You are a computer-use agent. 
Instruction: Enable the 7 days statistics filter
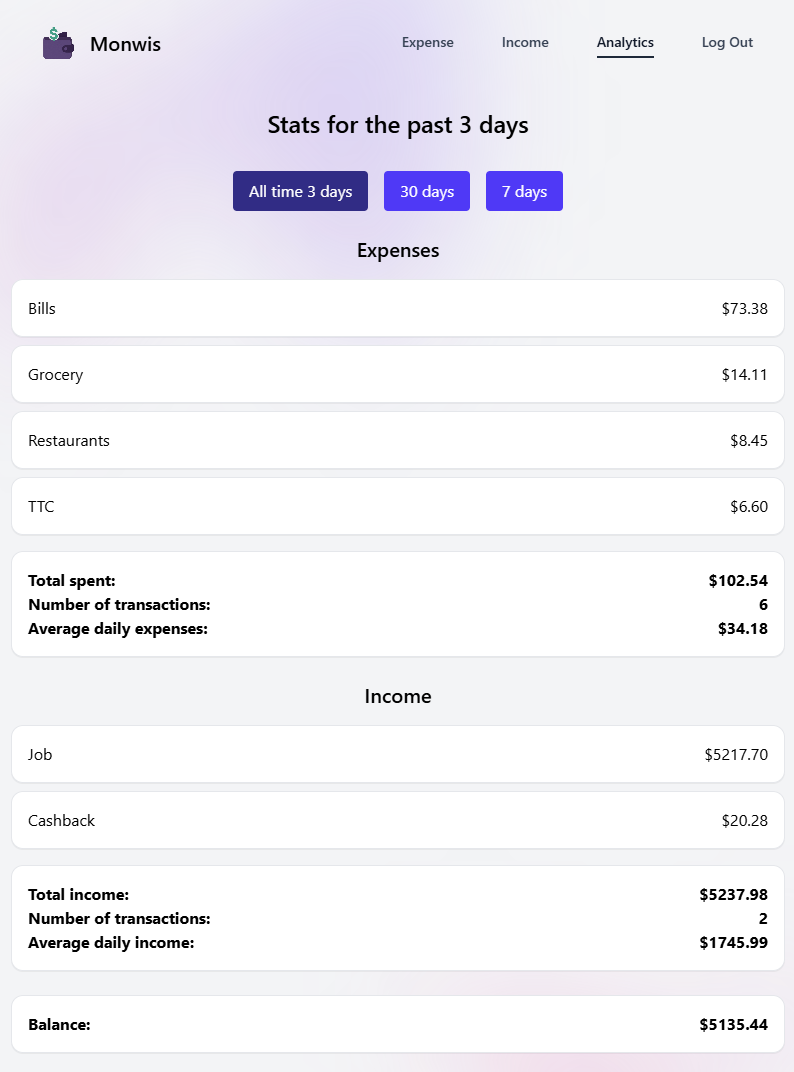[x=524, y=190]
